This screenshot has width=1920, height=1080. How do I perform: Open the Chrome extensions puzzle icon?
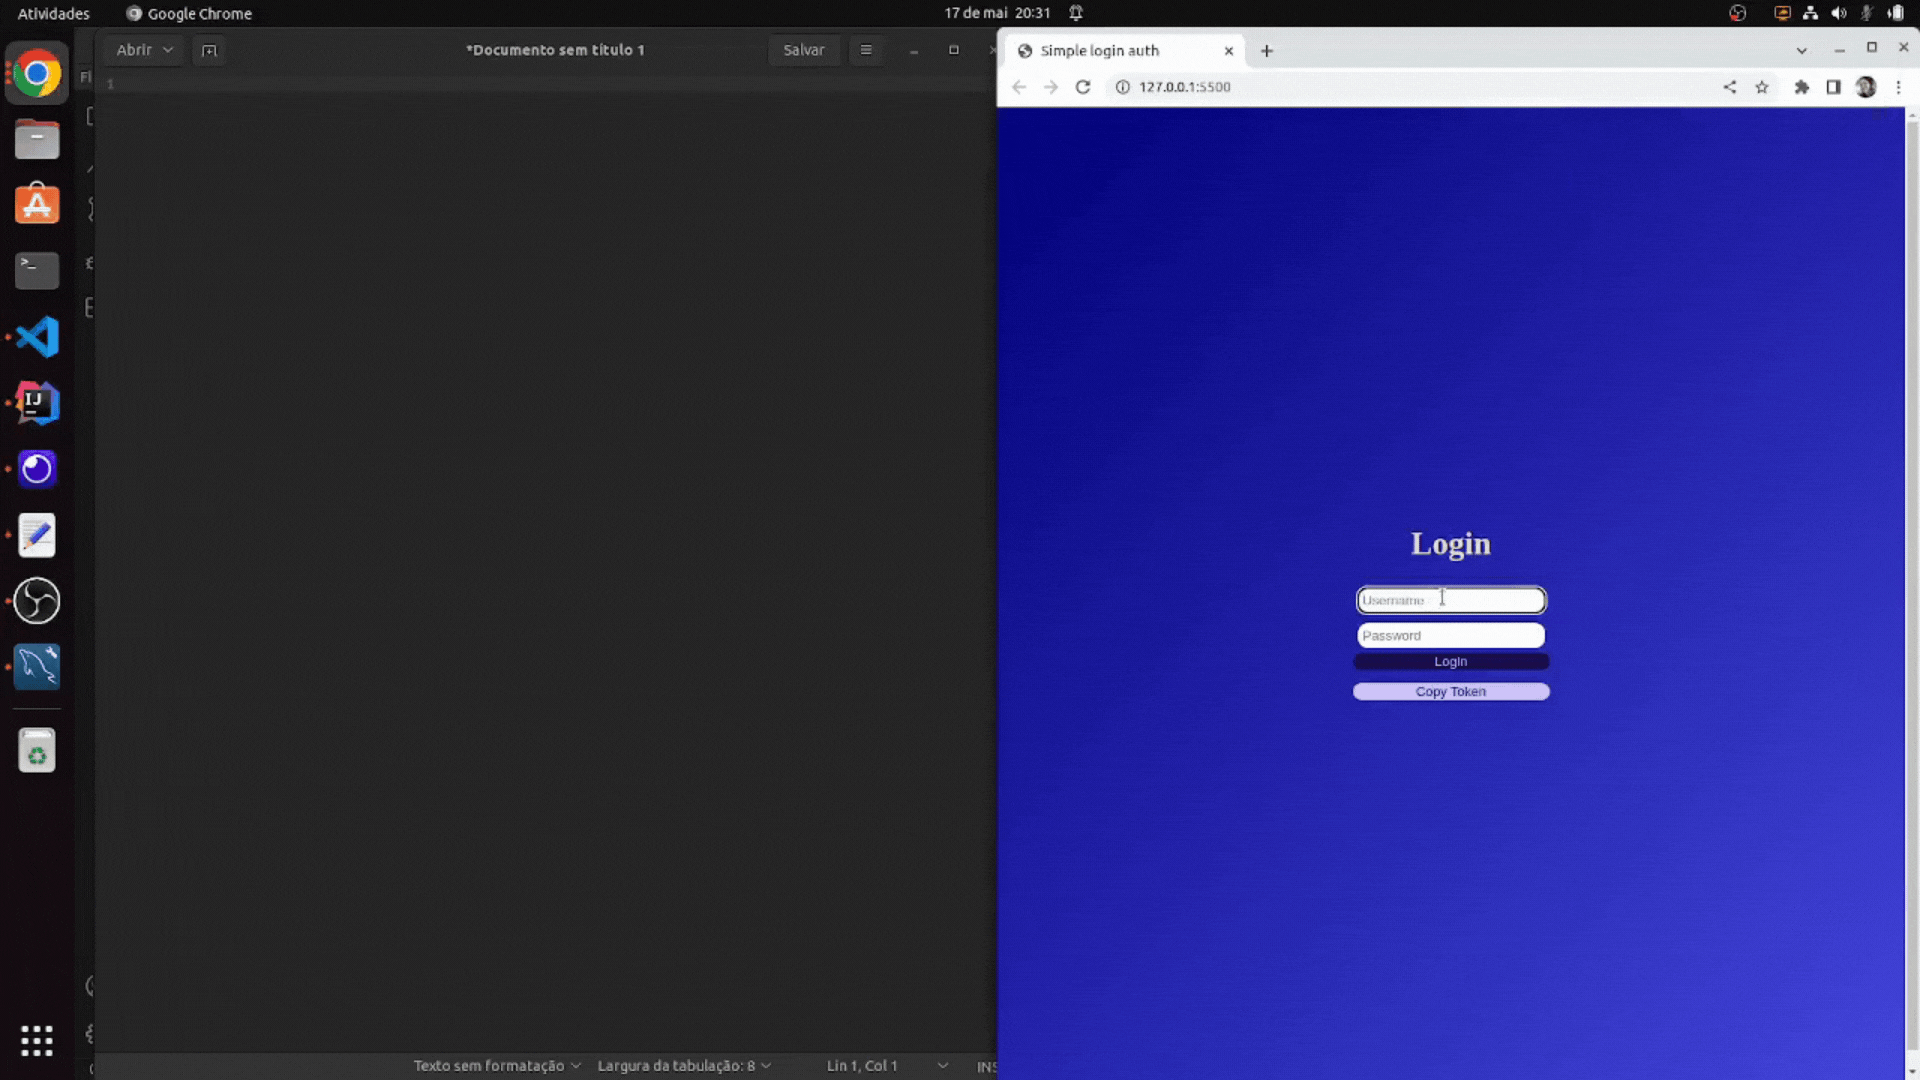point(1801,87)
